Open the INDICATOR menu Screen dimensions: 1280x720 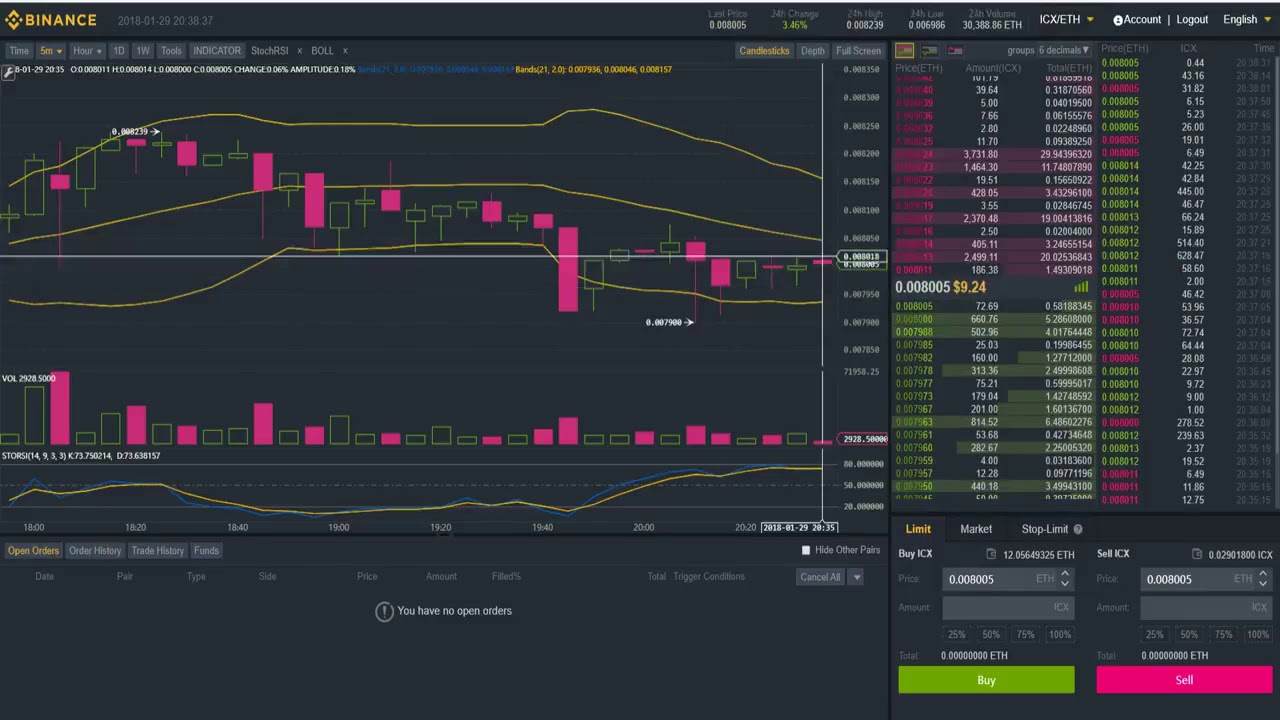217,51
